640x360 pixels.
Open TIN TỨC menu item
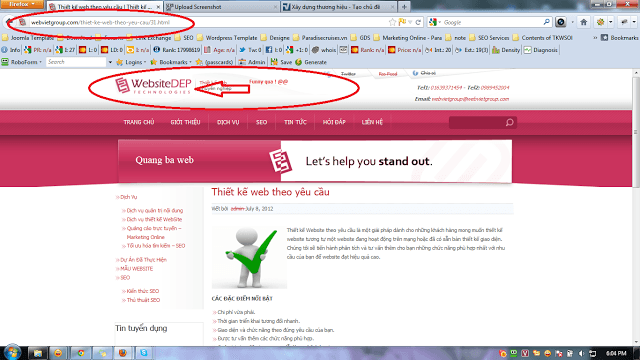click(x=295, y=122)
